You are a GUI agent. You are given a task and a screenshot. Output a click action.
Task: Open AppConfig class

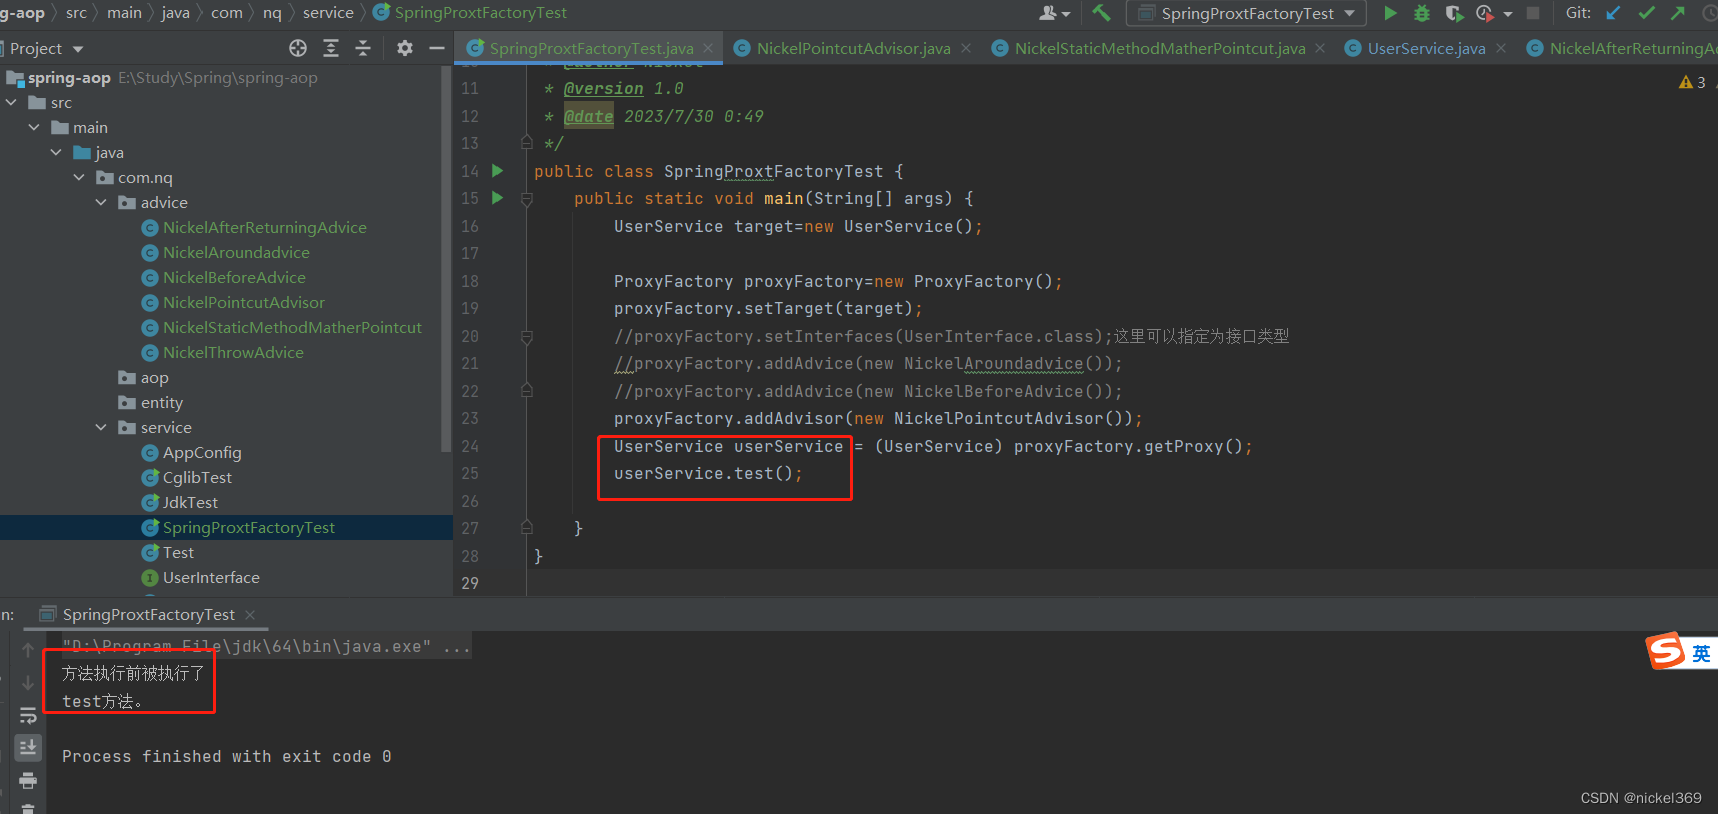(202, 453)
